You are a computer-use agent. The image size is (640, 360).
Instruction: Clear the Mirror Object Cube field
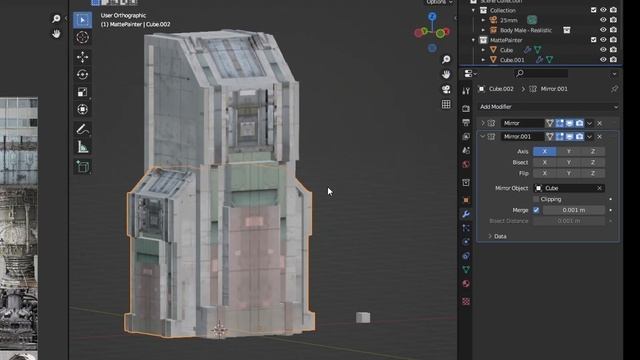599,188
